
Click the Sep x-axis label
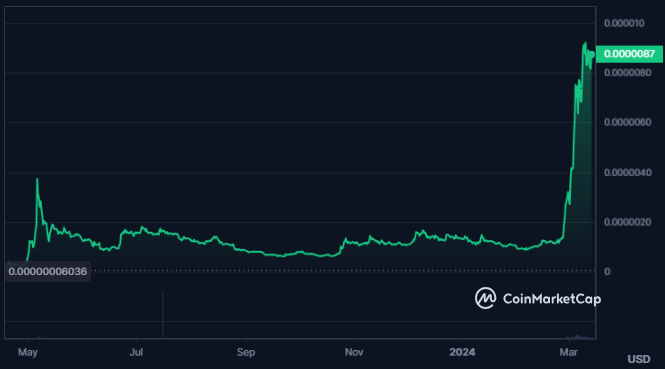coord(246,352)
